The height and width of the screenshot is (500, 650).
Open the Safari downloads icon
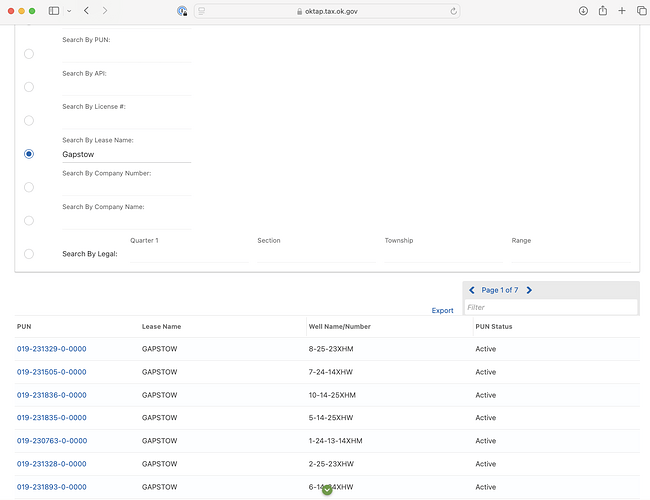pyautogui.click(x=583, y=10)
